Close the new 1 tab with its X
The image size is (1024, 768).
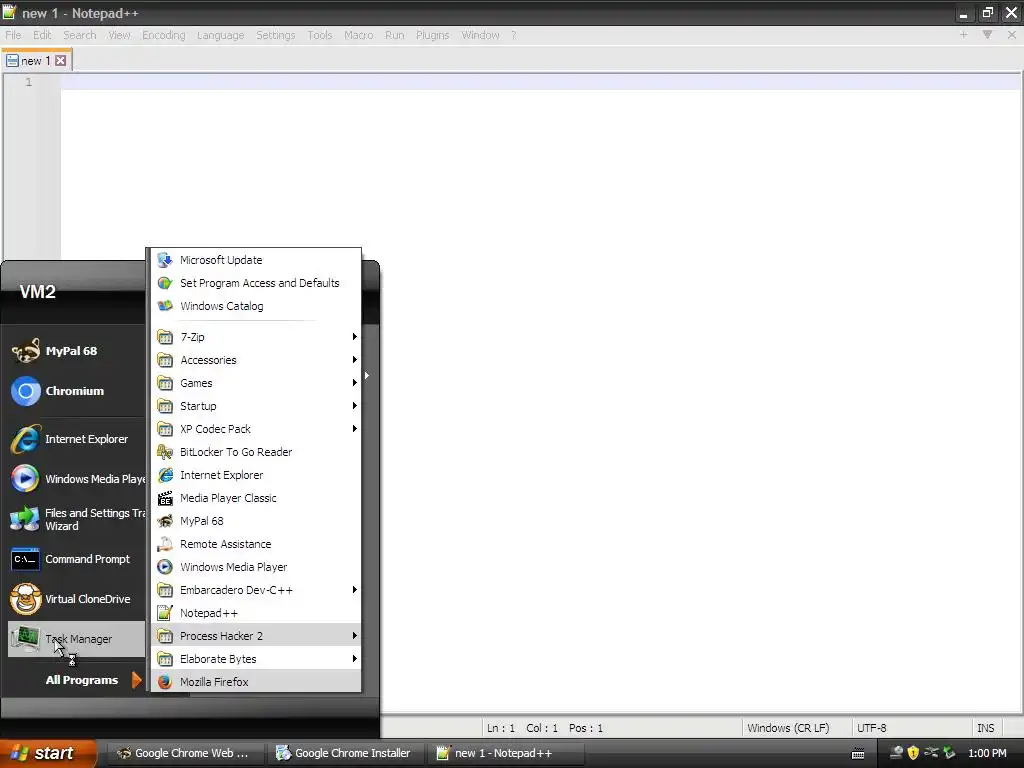(x=60, y=61)
